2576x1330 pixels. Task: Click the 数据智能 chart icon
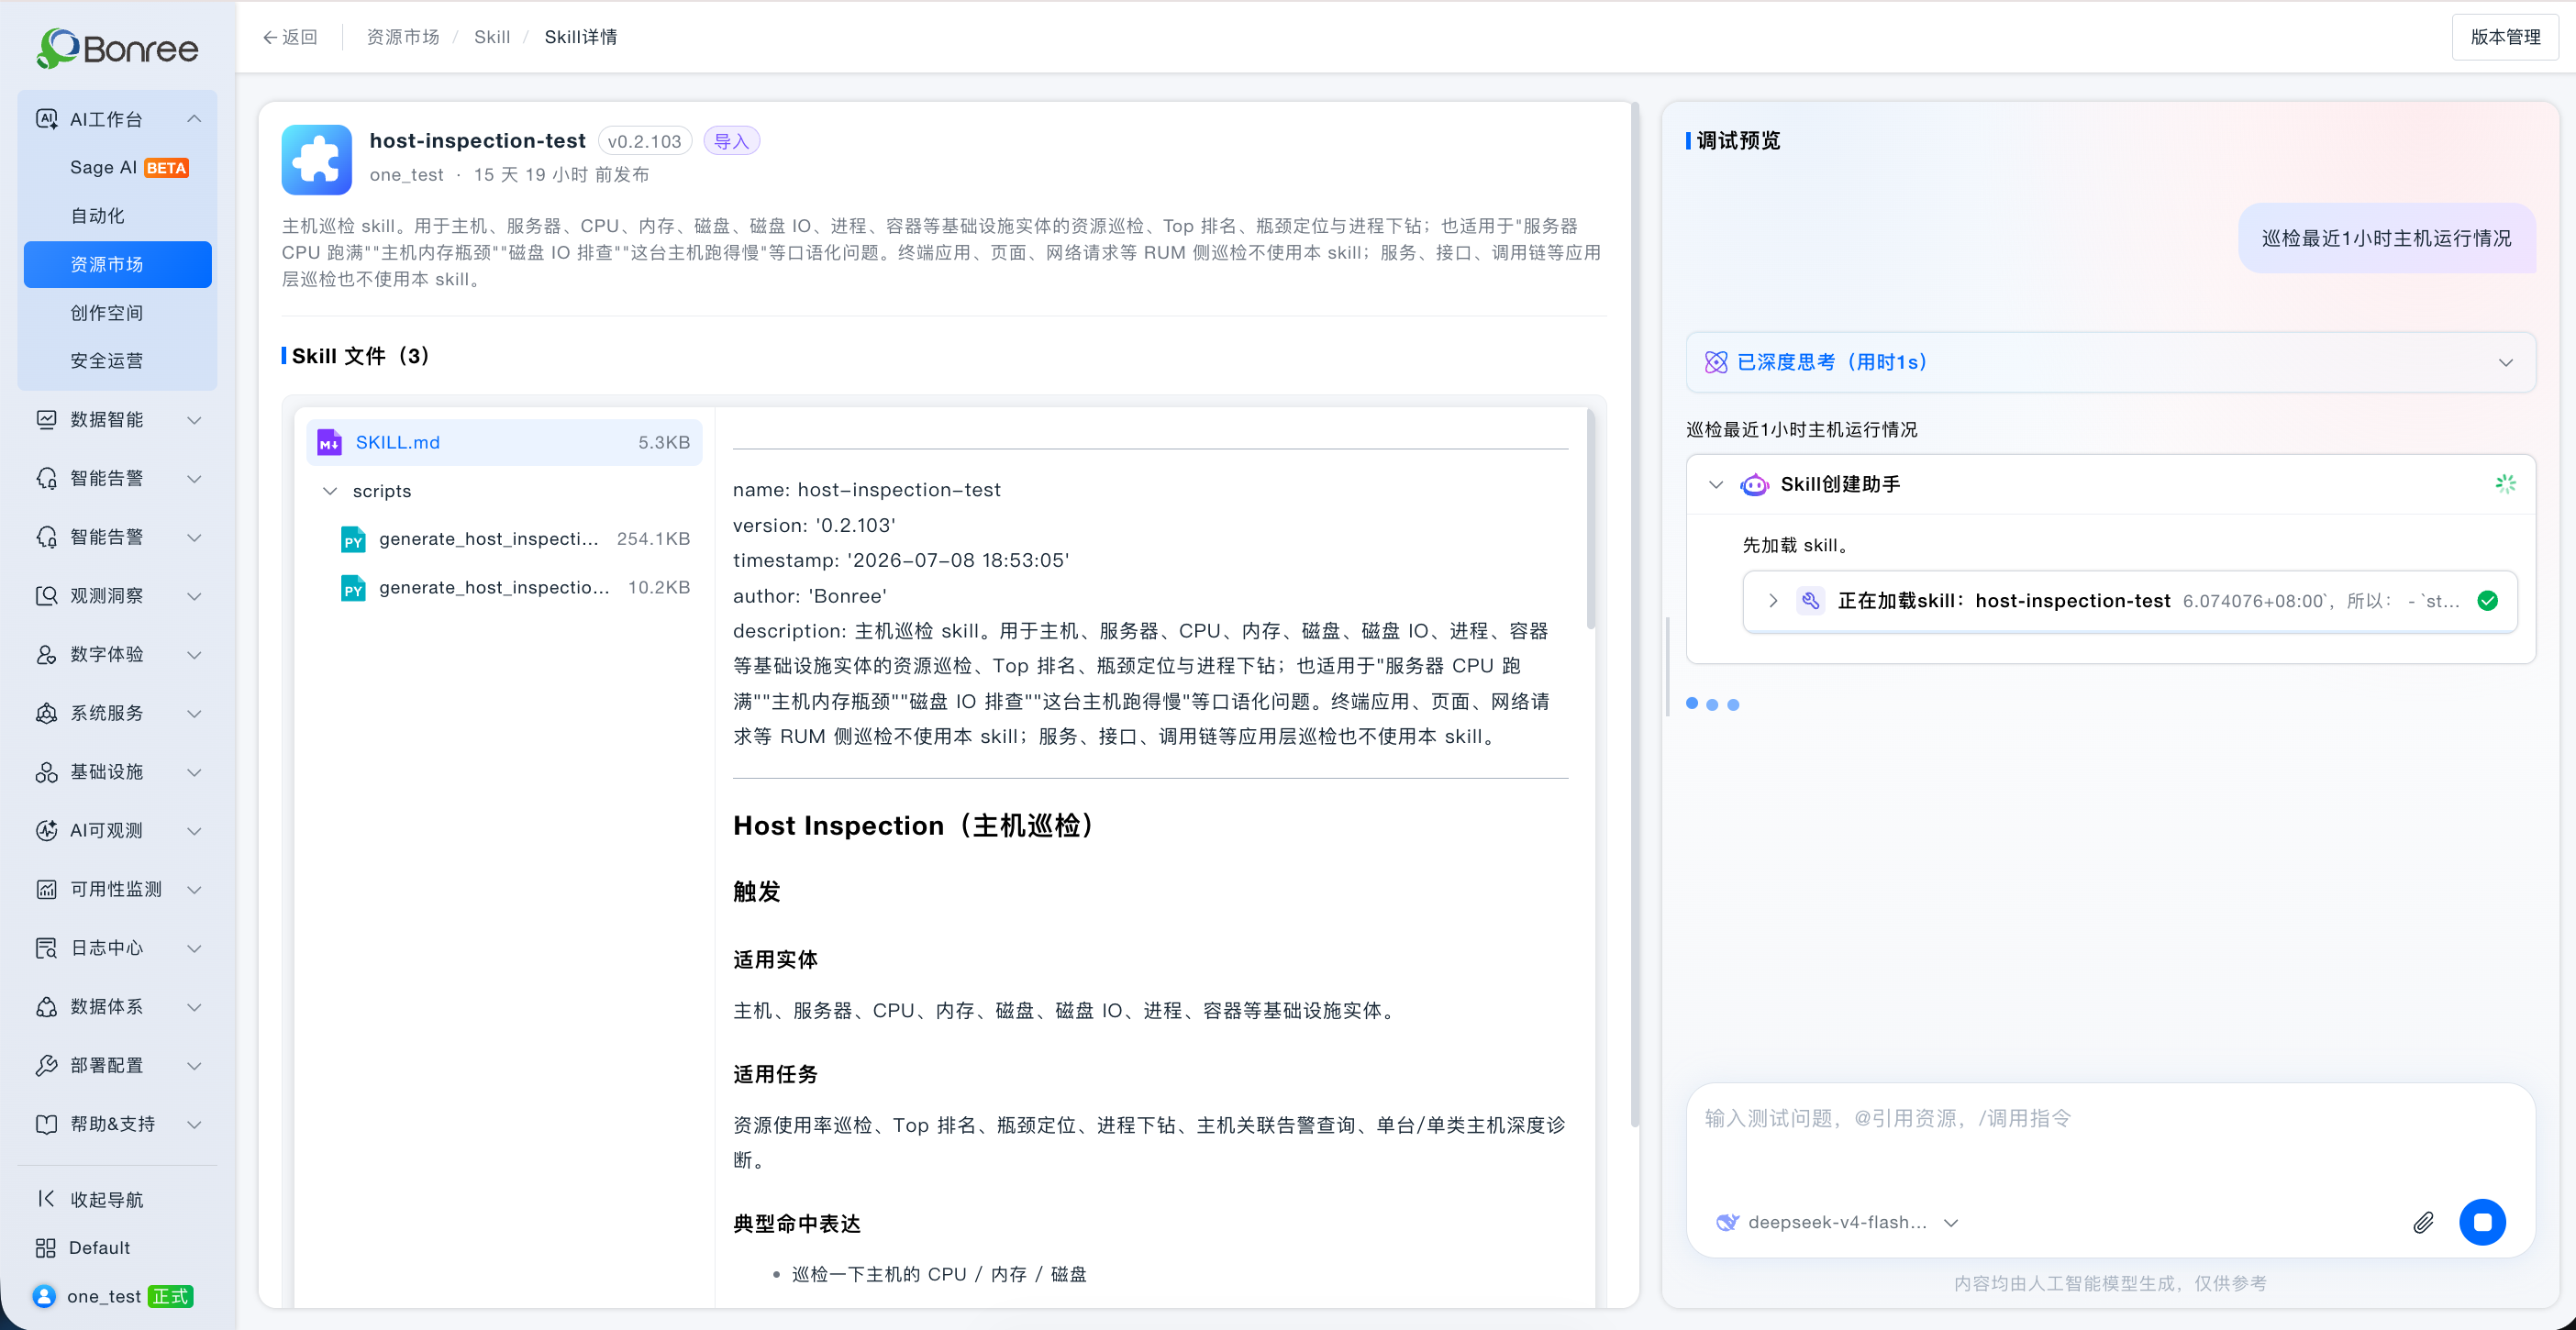(x=46, y=419)
